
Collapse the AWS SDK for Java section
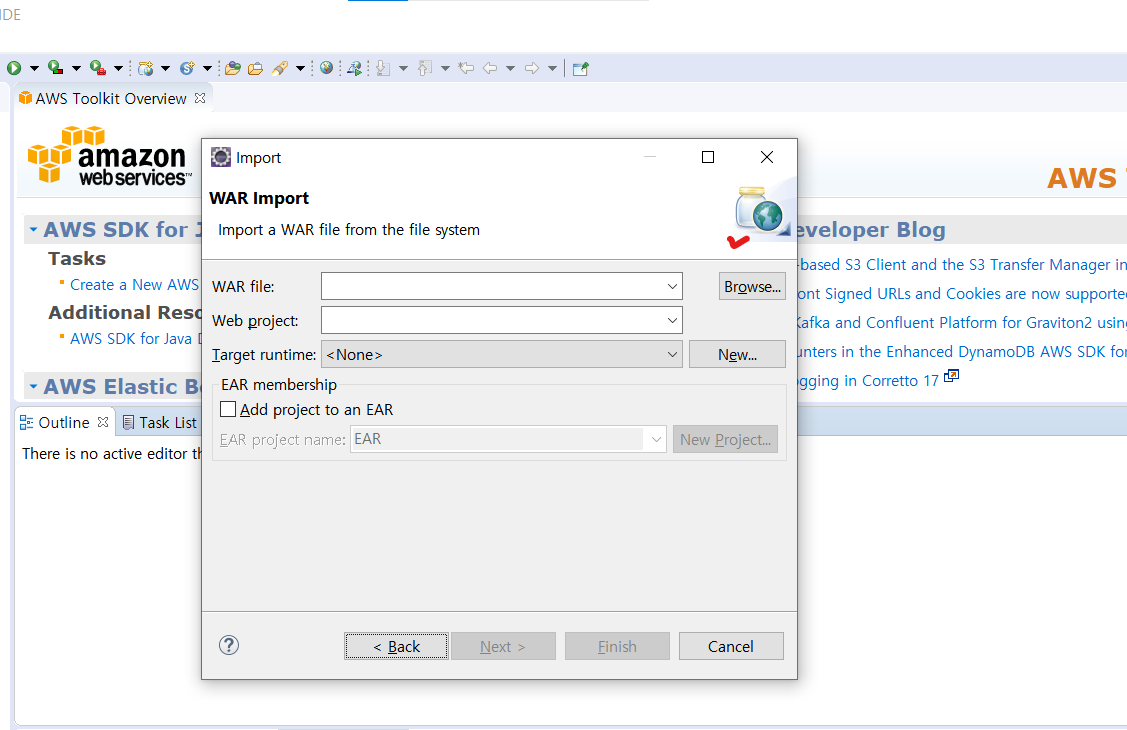[x=33, y=230]
